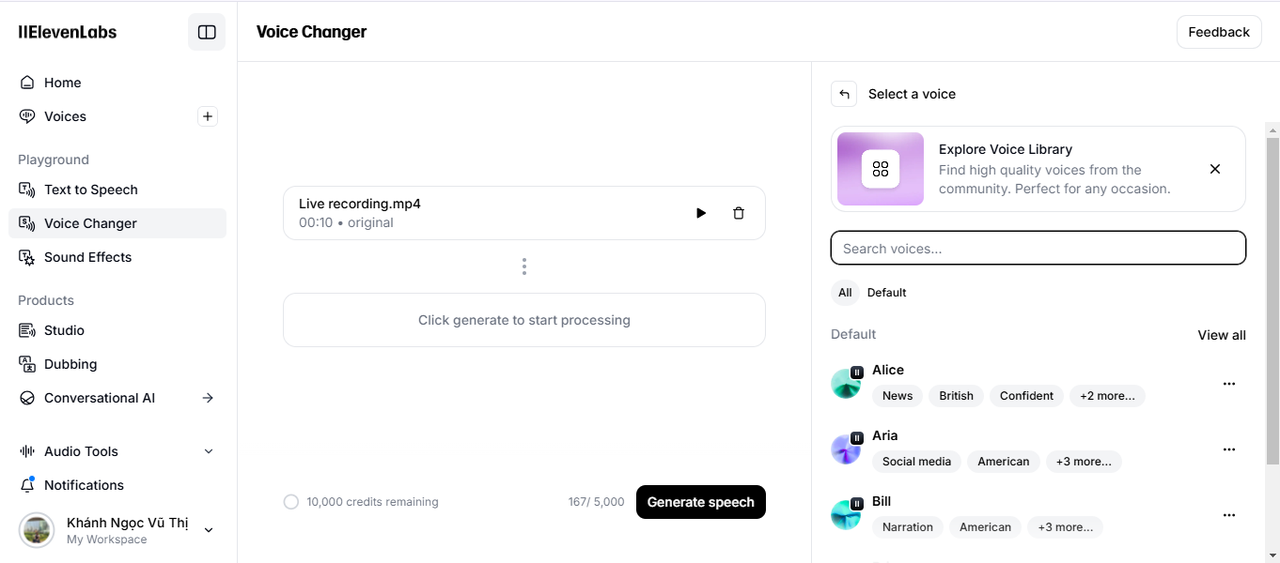Click View all default voices
This screenshot has height=563, width=1280.
coord(1222,335)
